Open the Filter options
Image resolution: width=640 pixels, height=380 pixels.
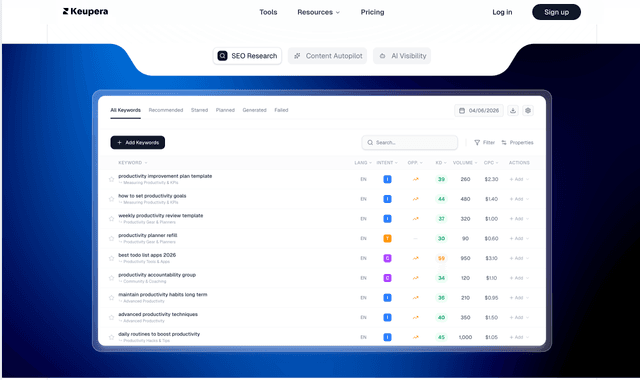484,142
